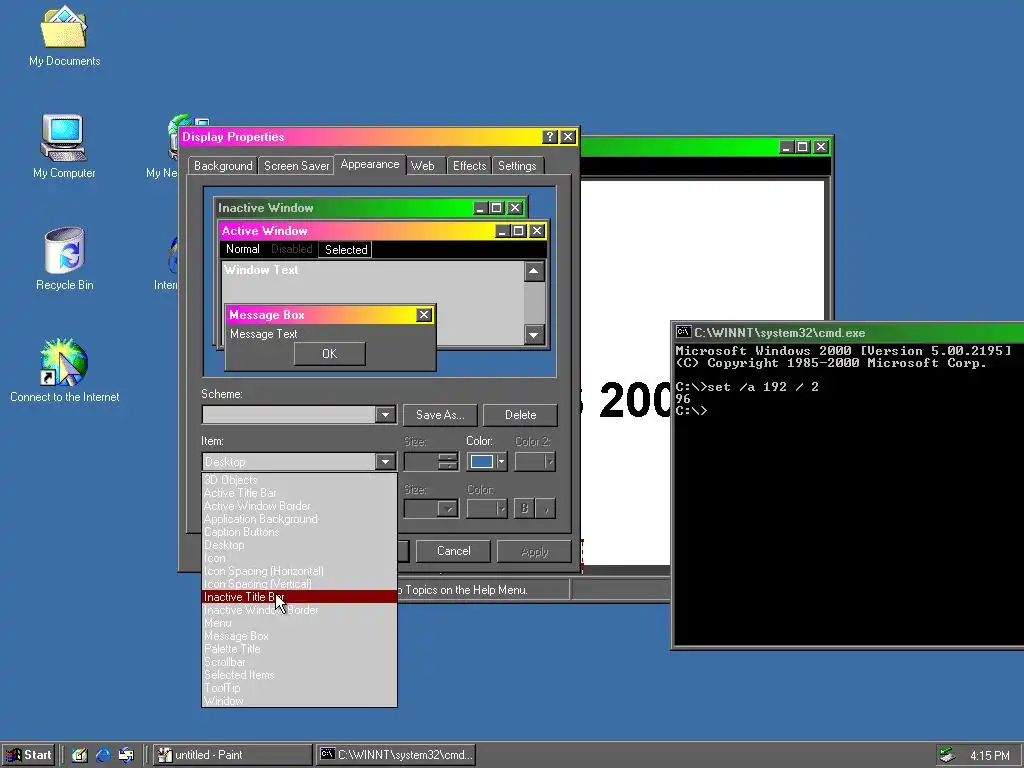Choose Palette Title from item list
The height and width of the screenshot is (768, 1024).
299,649
